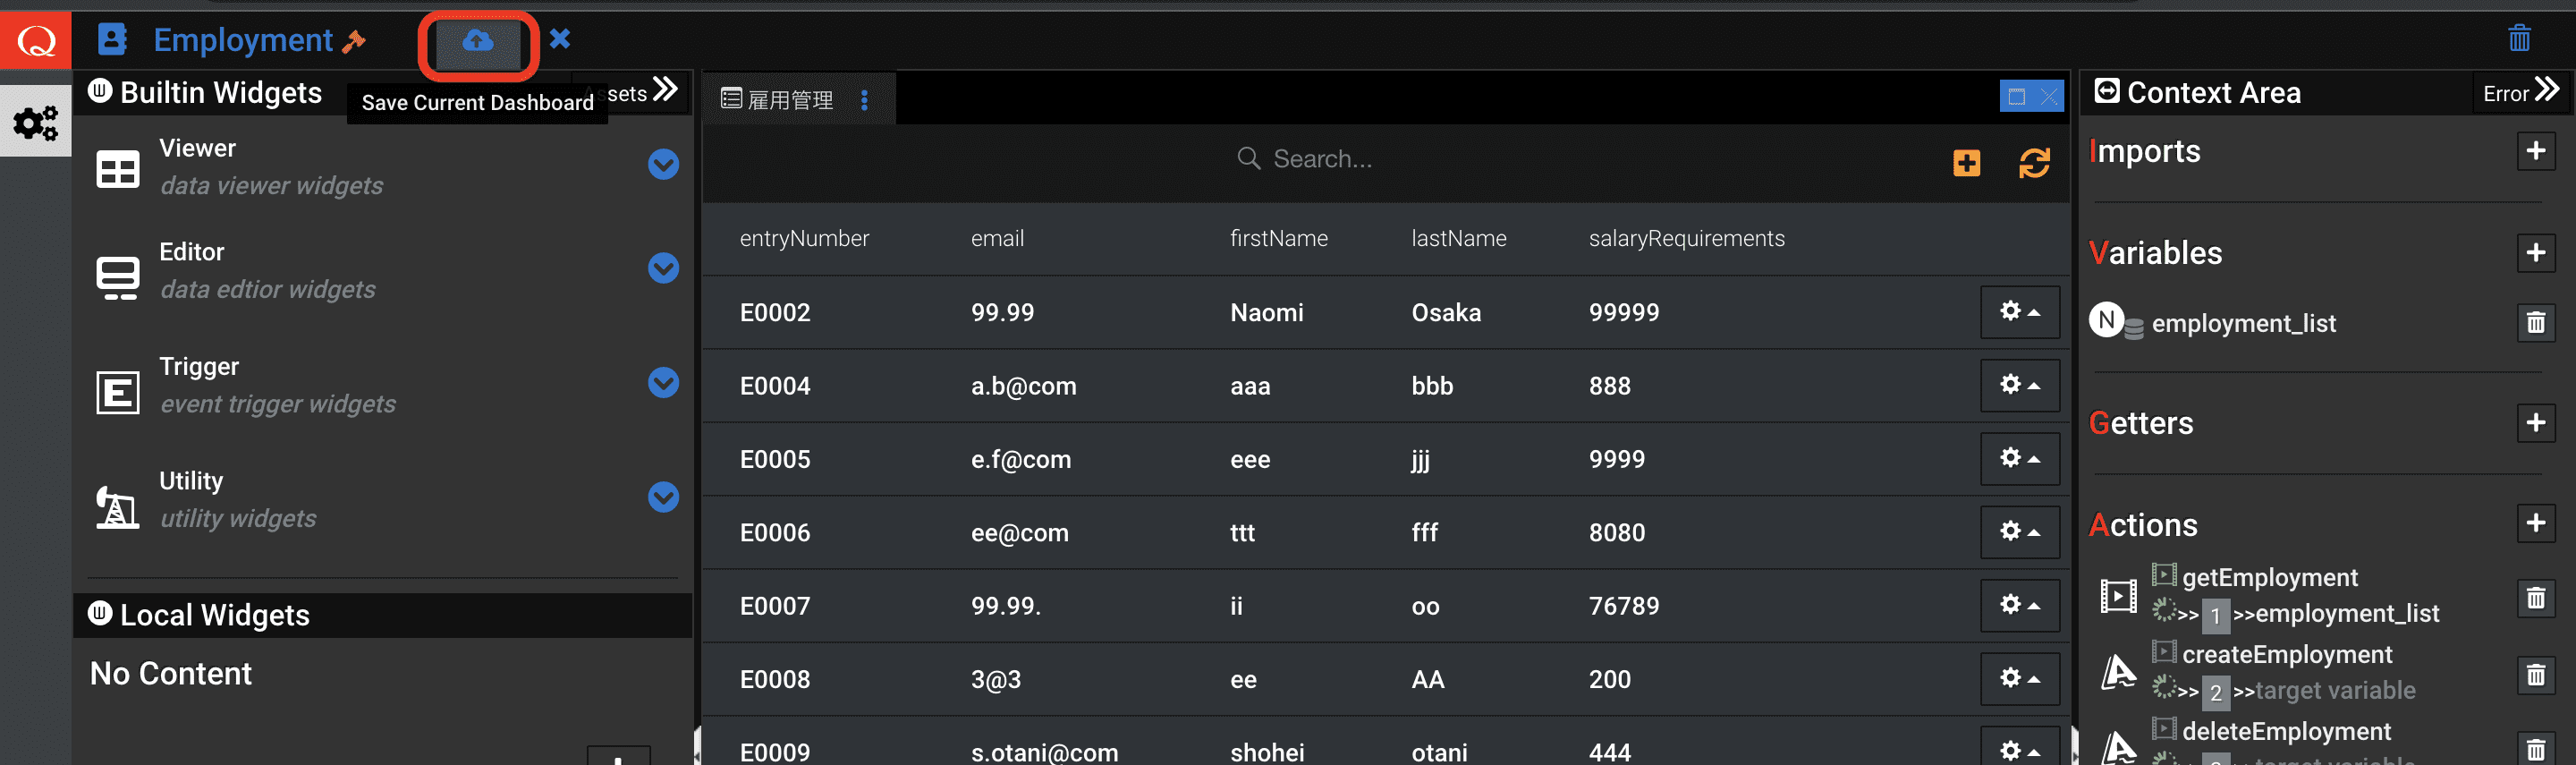Screen dimensions: 2576x765
Task: Expand the Viewer widgets group
Action: [x=663, y=164]
